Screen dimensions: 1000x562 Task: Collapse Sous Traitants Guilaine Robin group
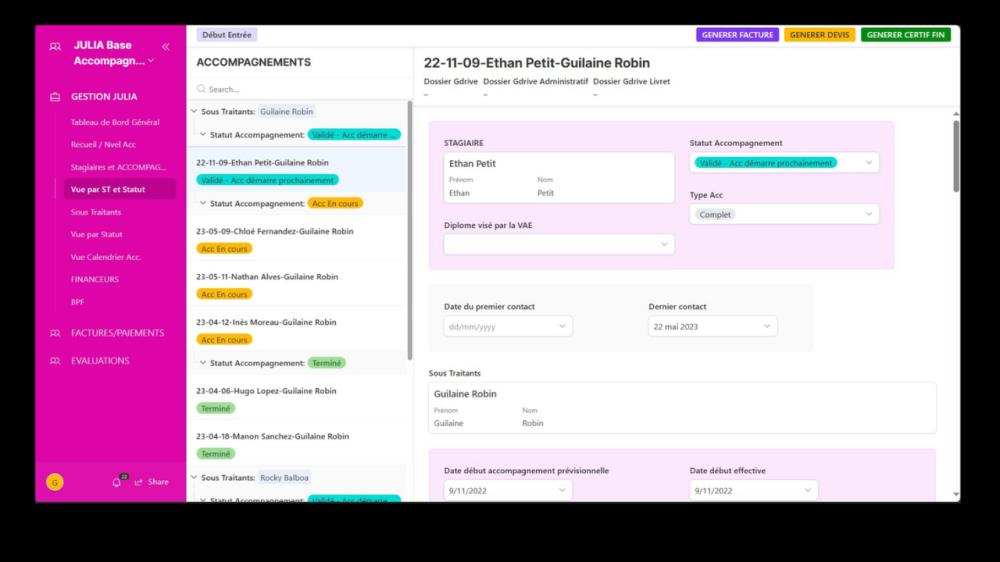pos(194,112)
